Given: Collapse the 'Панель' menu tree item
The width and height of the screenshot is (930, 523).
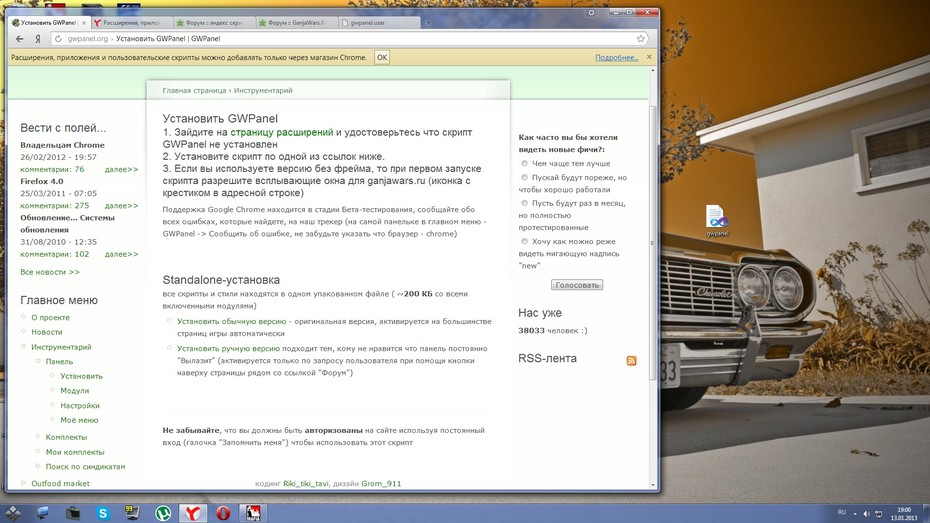Looking at the screenshot, I should (38, 361).
